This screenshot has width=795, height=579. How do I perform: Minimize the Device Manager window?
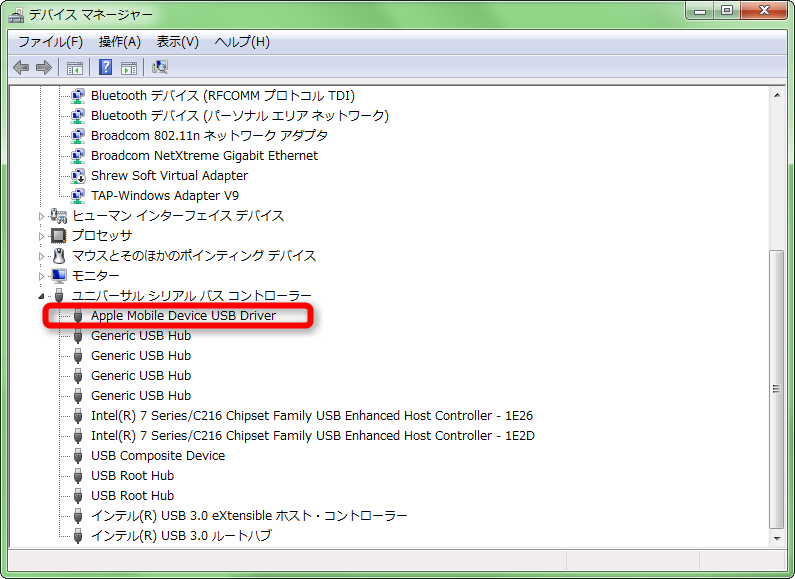tap(700, 11)
